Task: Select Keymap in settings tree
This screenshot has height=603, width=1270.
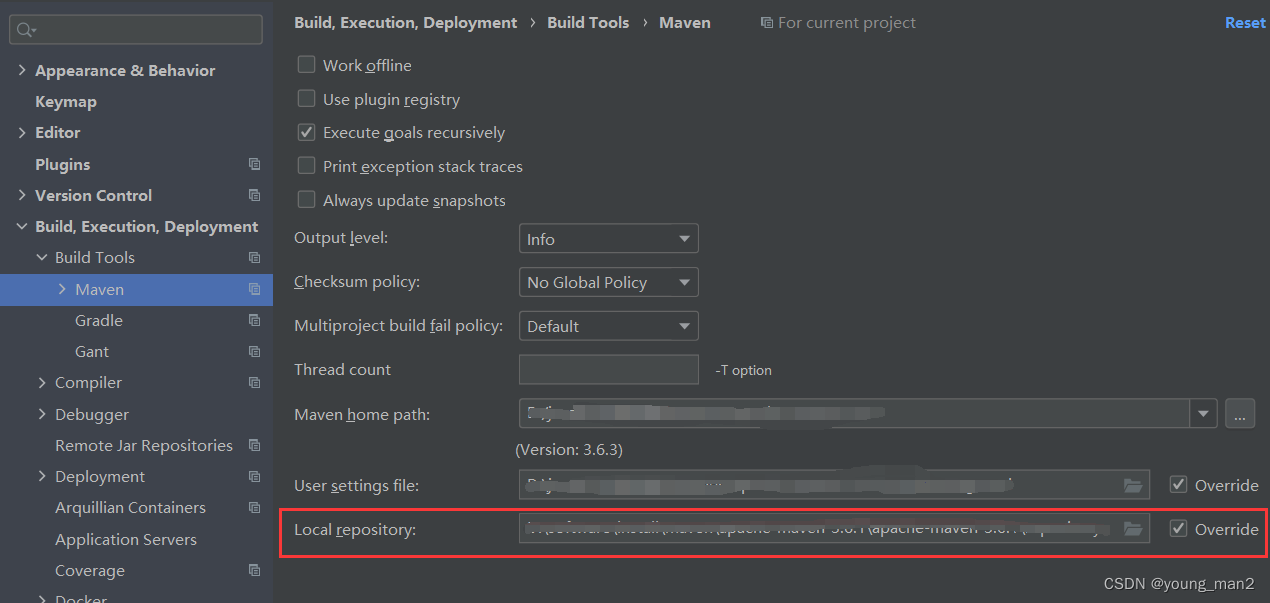Action: pyautogui.click(x=66, y=101)
